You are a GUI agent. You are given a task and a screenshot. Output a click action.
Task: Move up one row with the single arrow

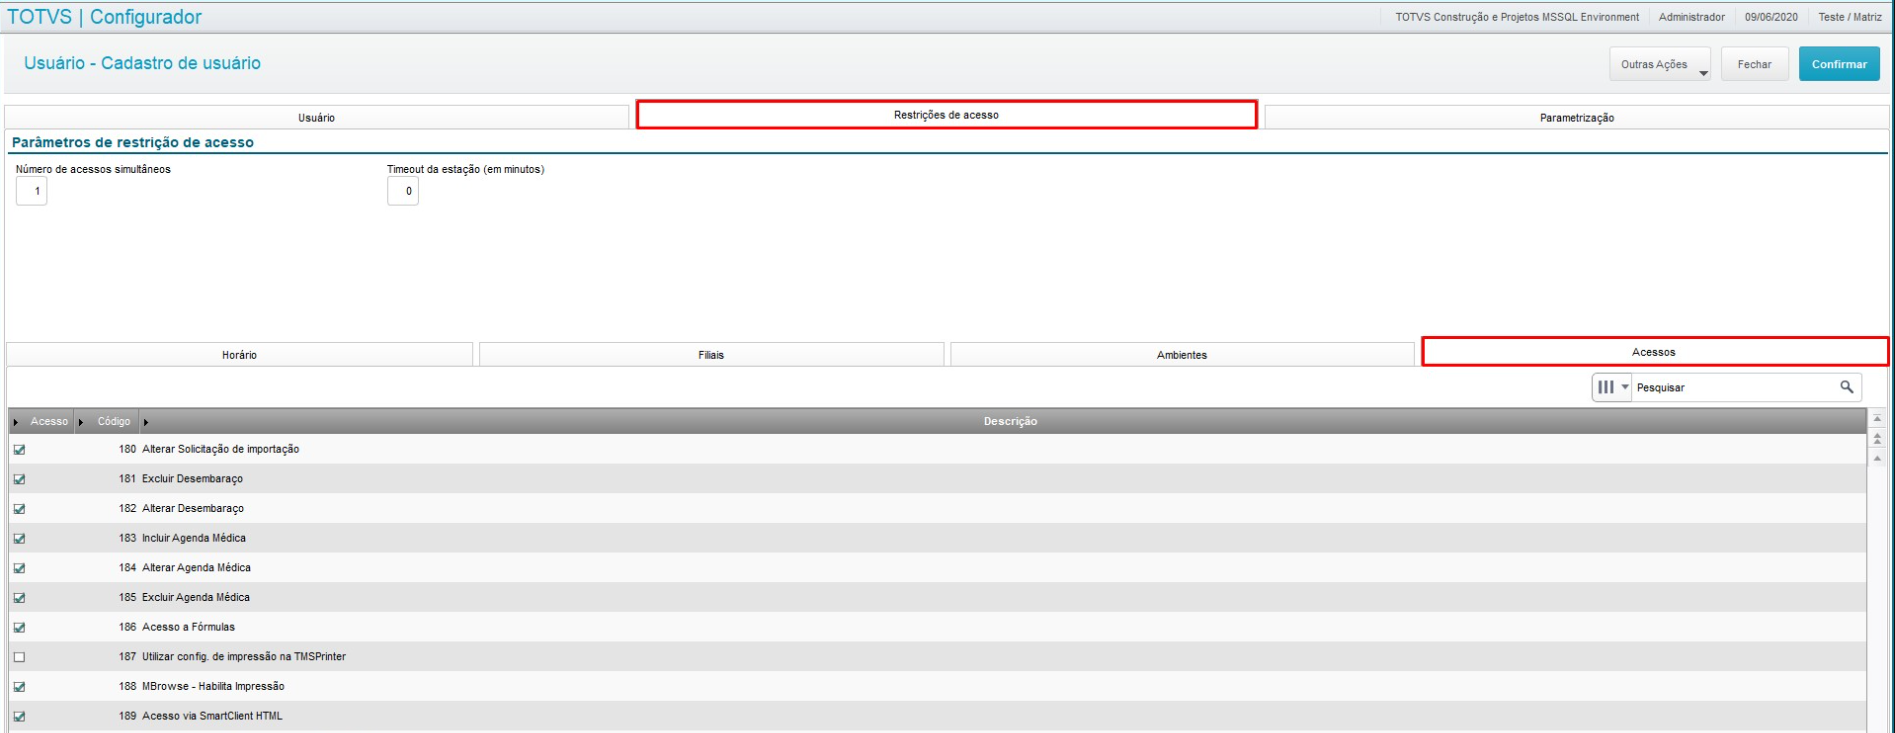pos(1877,457)
